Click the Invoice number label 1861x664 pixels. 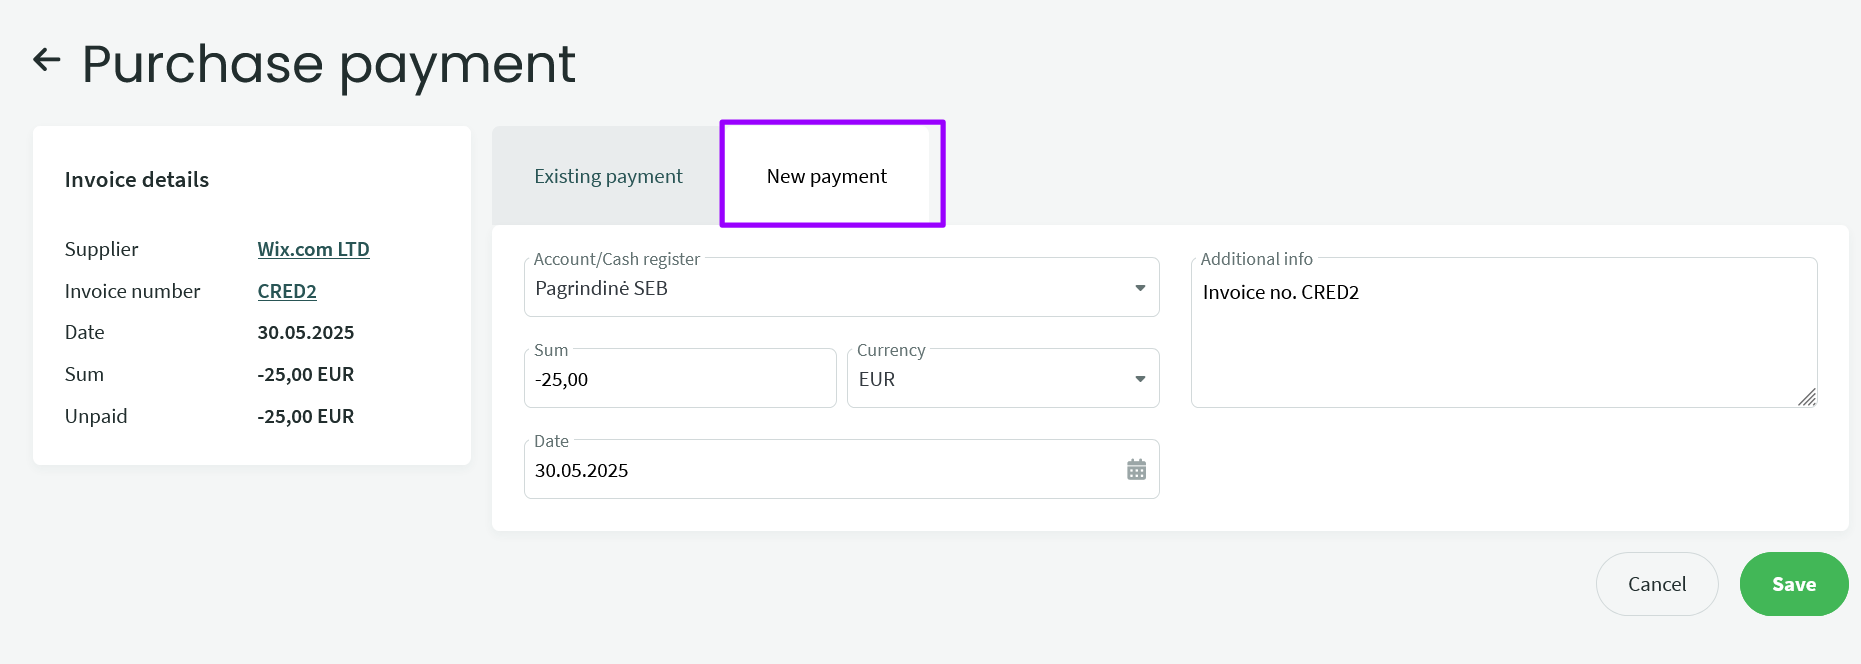coord(132,291)
